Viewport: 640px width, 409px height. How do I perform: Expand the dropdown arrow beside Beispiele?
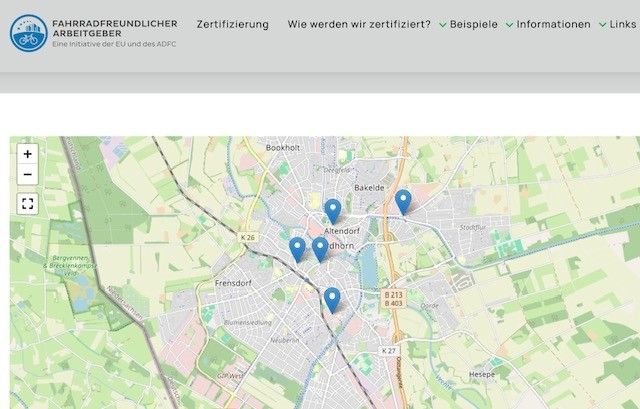click(443, 25)
